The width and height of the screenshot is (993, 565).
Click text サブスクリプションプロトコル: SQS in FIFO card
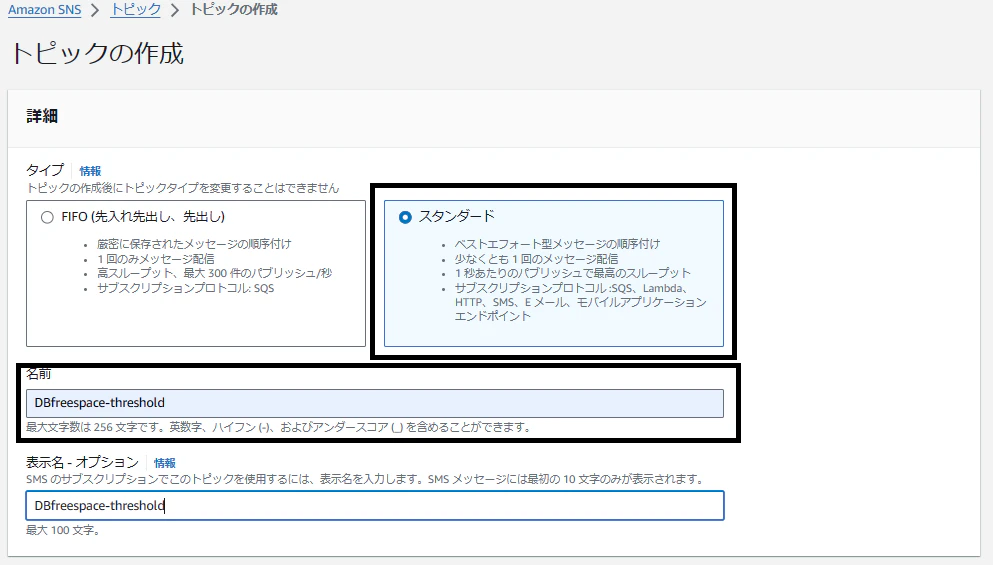[186, 288]
